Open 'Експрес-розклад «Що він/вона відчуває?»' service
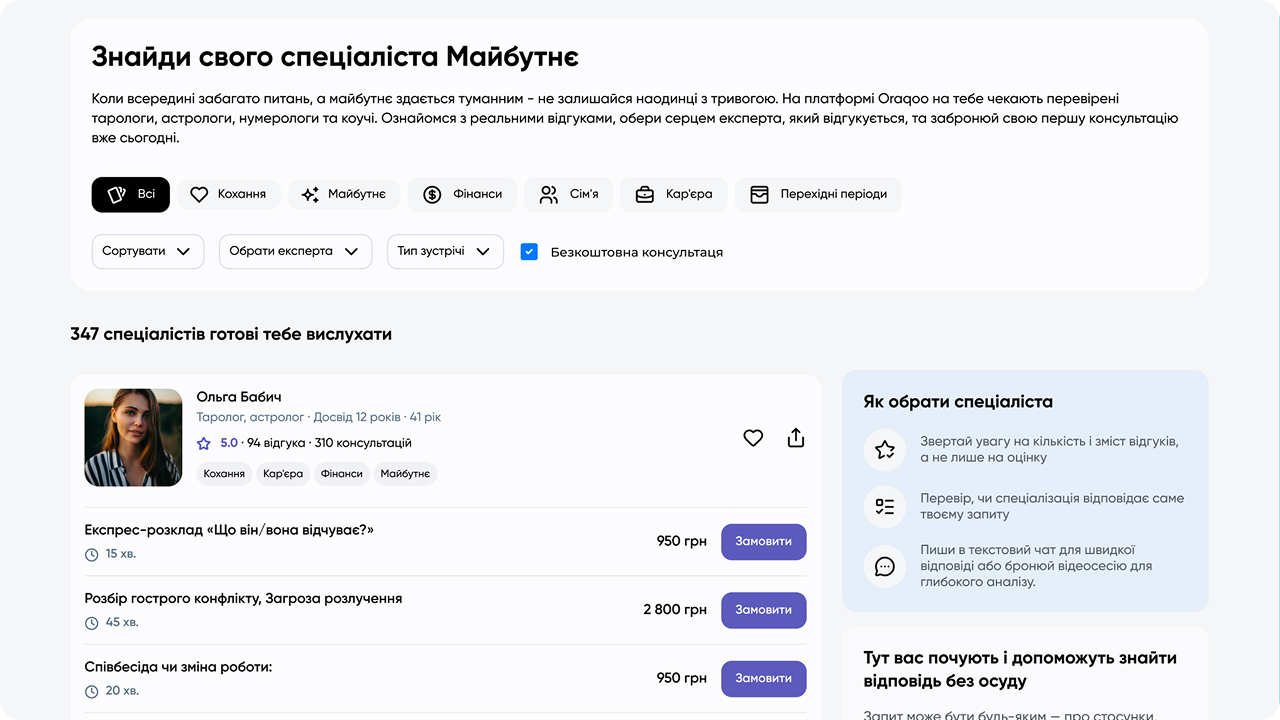Viewport: 1280px width, 720px height. click(x=229, y=530)
